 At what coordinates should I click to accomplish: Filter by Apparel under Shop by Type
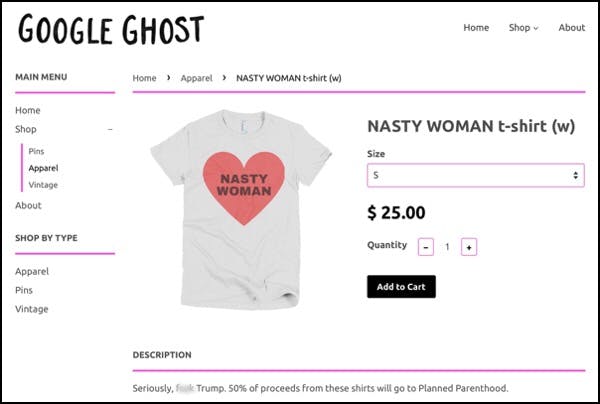pyautogui.click(x=32, y=271)
